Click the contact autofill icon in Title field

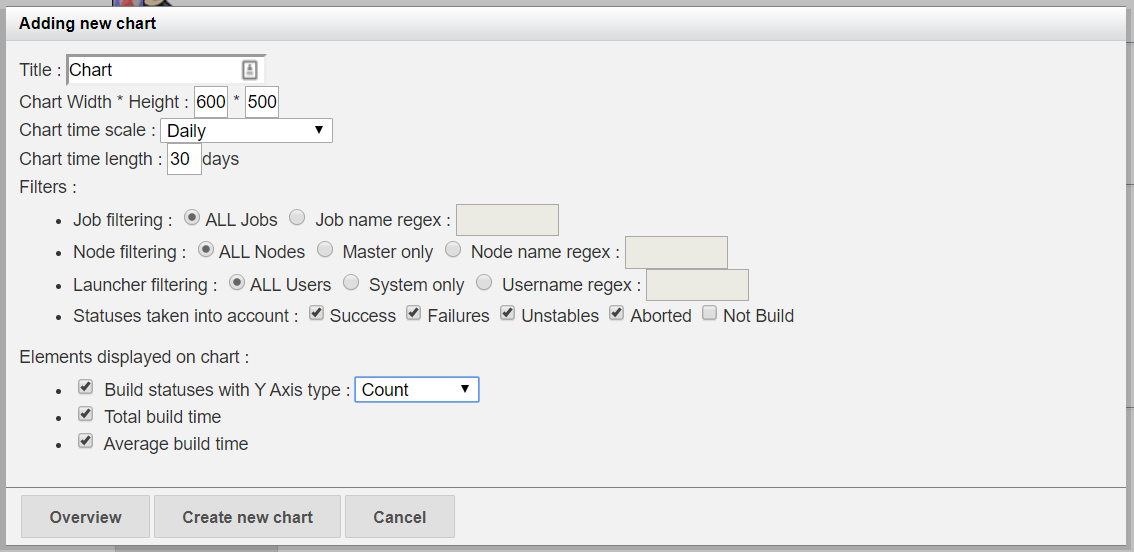click(x=250, y=70)
